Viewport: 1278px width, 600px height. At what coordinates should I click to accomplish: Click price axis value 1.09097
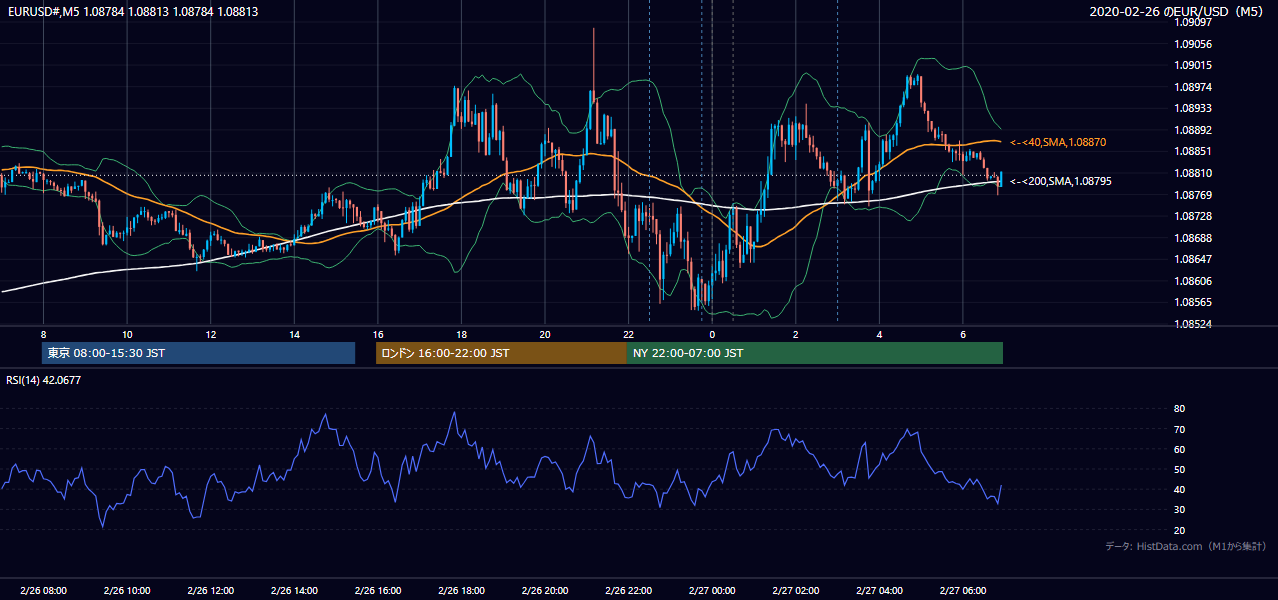point(1194,22)
